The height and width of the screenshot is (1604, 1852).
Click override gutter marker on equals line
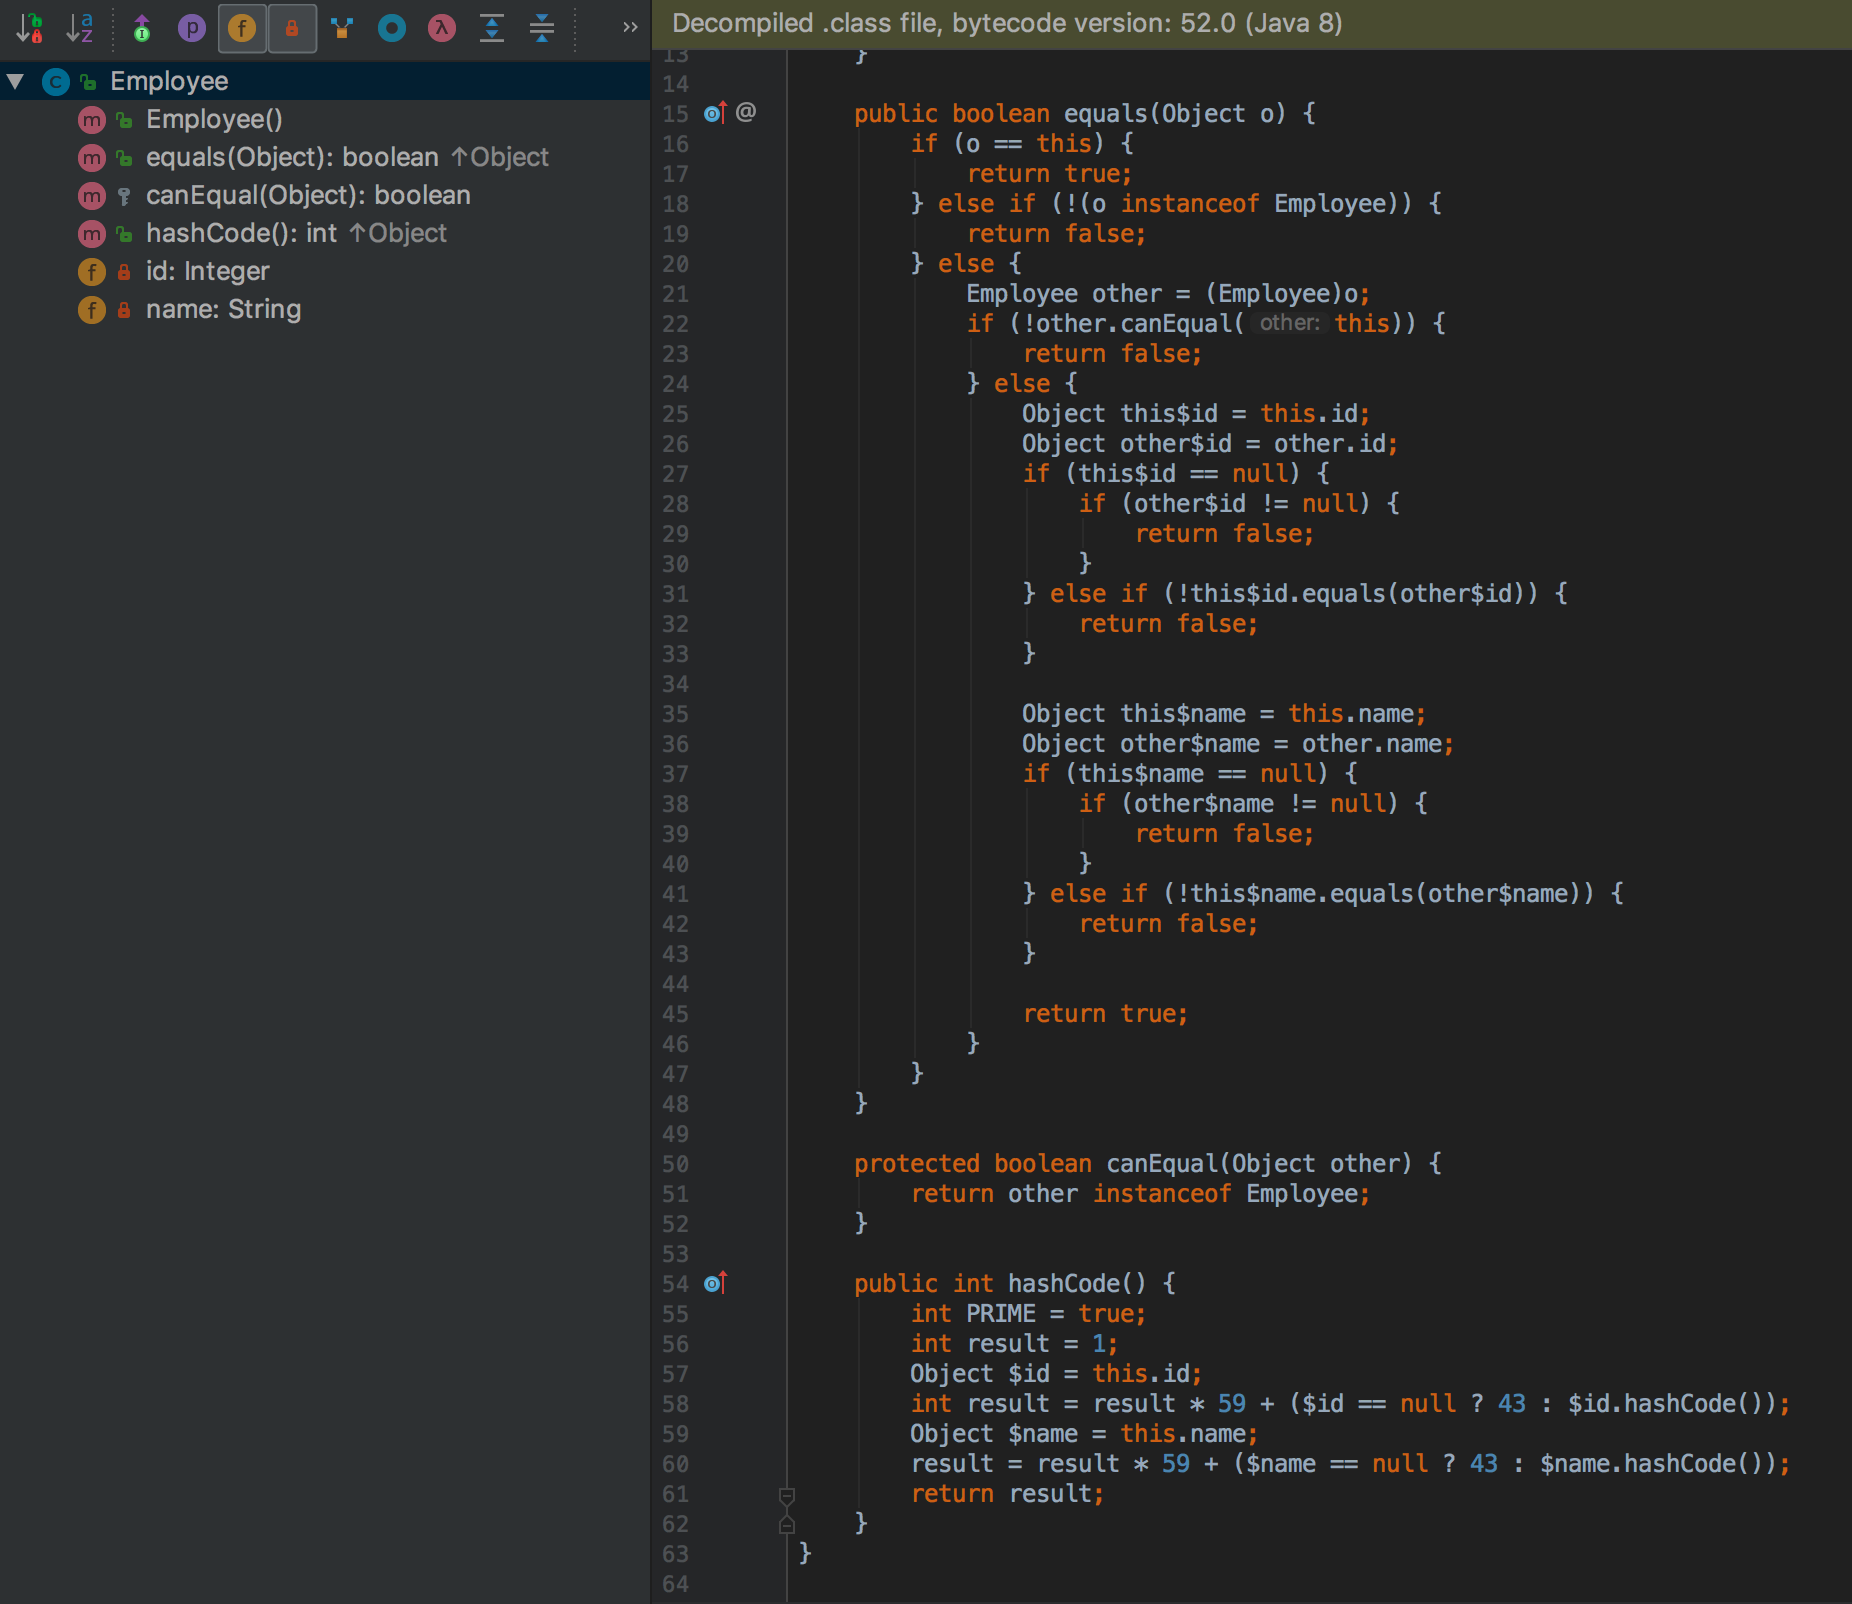(x=715, y=113)
